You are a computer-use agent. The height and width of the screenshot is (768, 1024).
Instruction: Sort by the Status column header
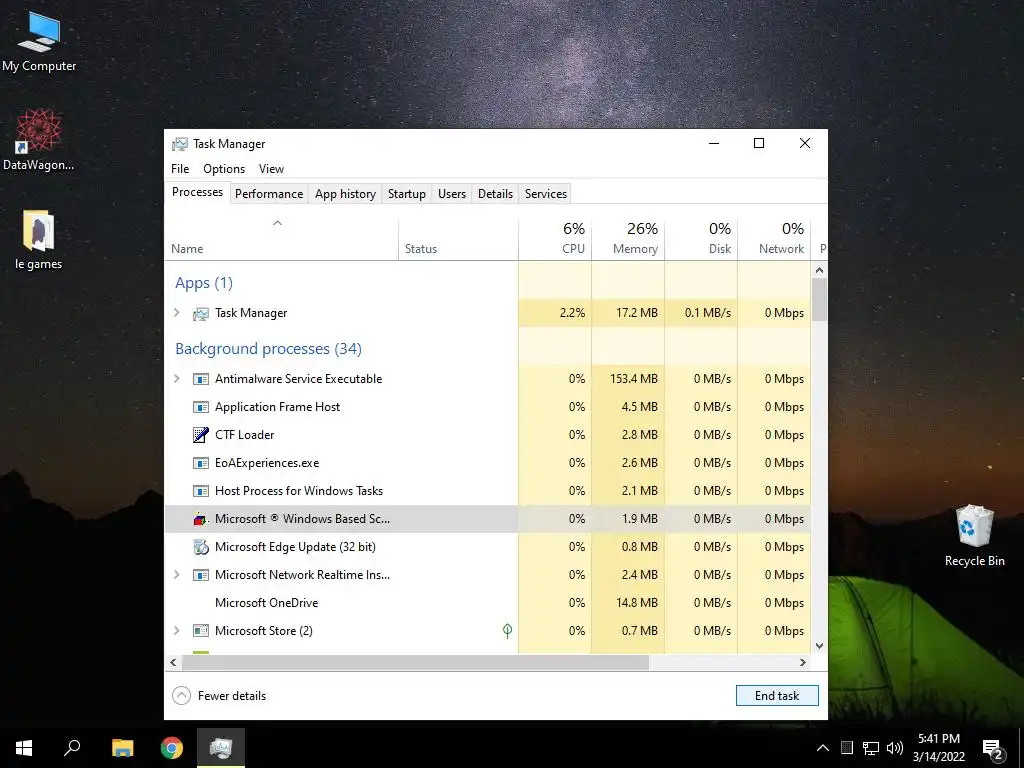(x=458, y=240)
